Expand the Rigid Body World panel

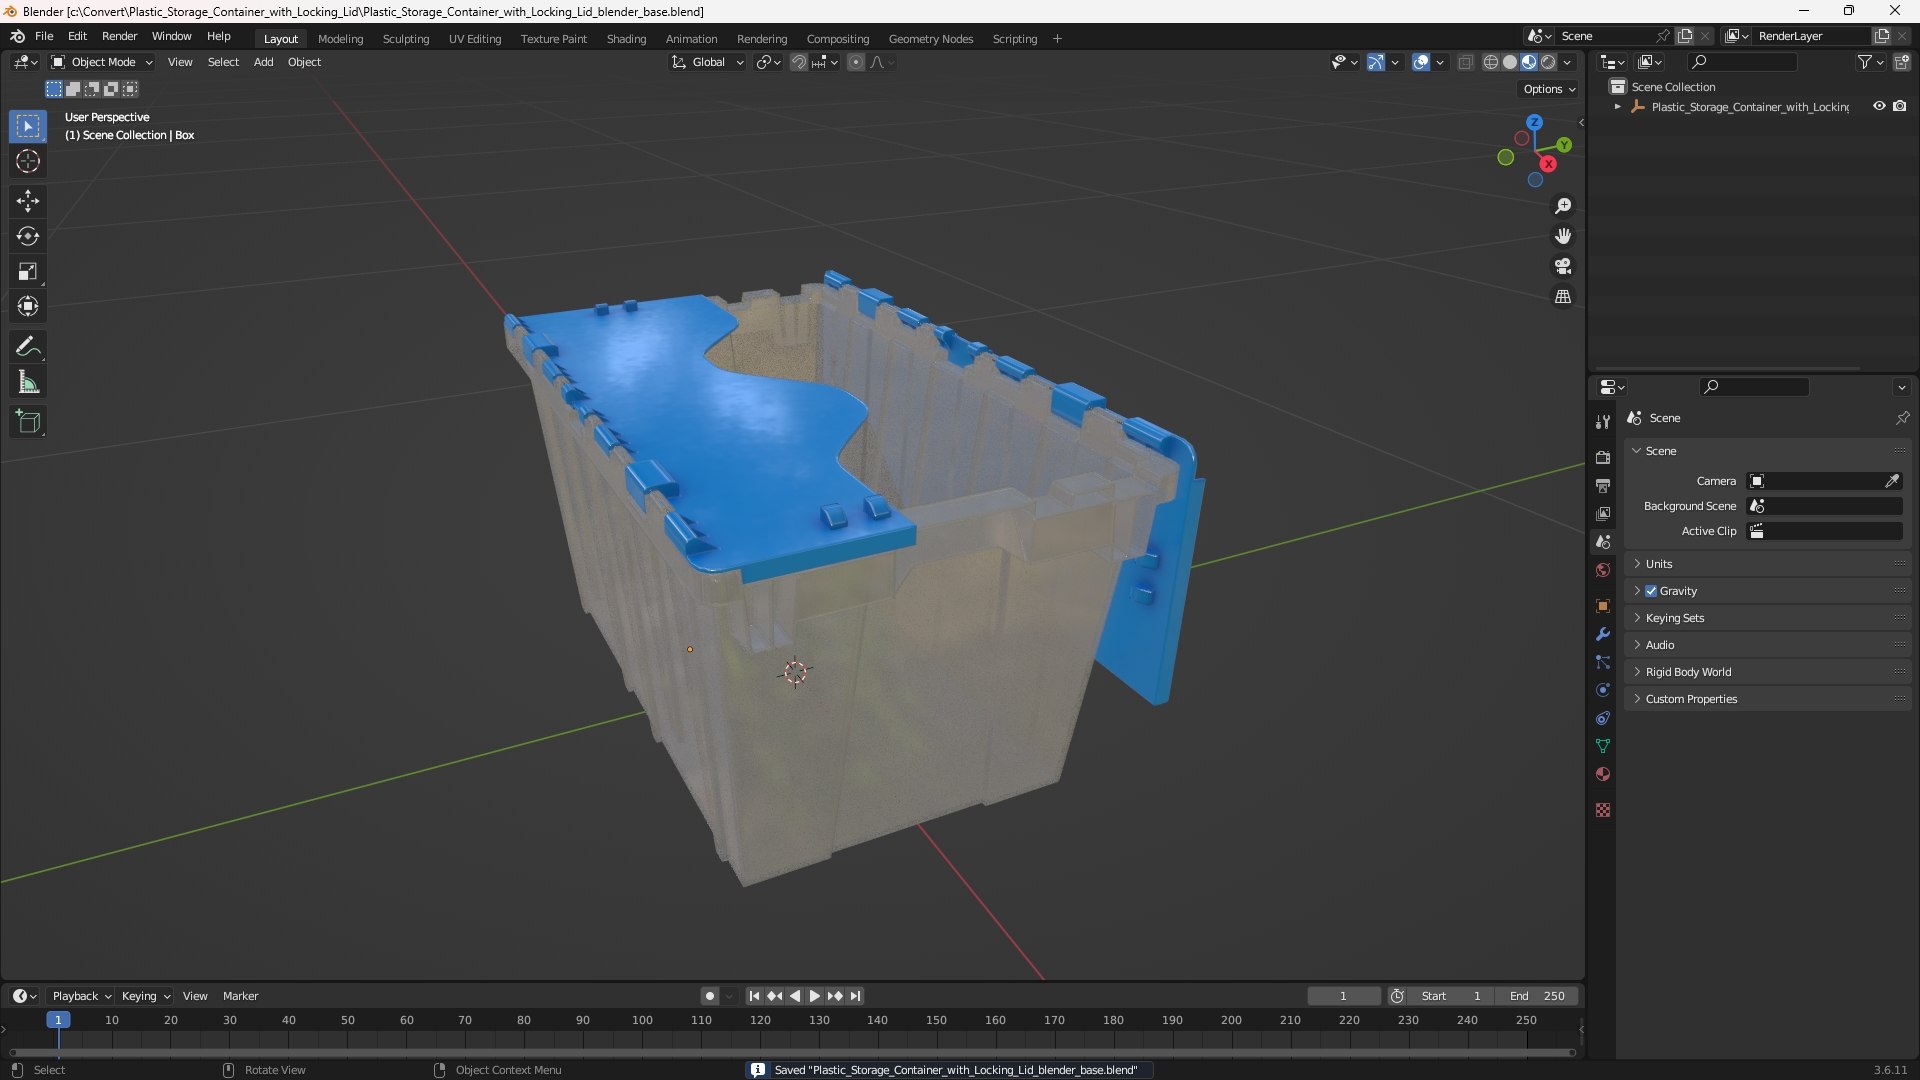click(x=1688, y=672)
